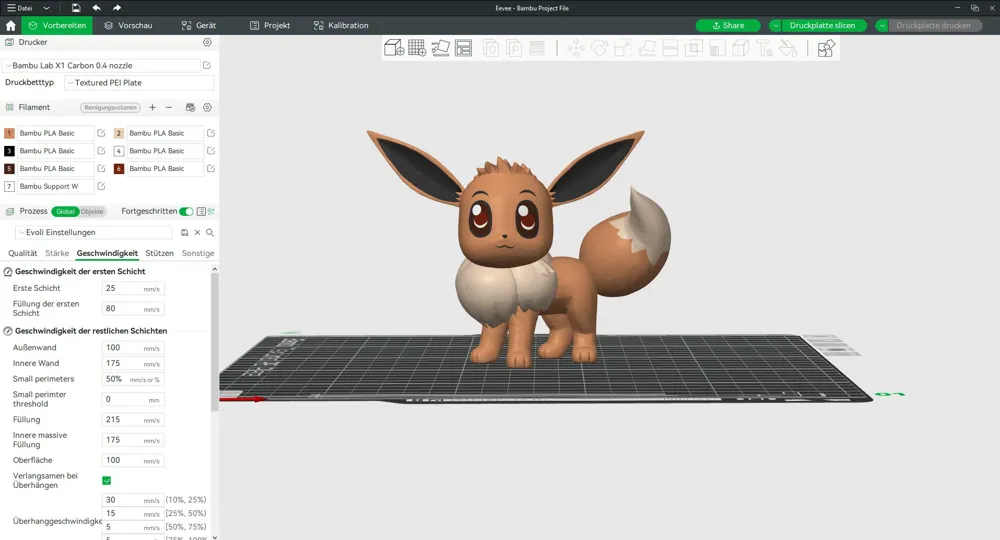Image resolution: width=1000 pixels, height=540 pixels.
Task: Open printer settings gear icon
Action: pos(207,42)
